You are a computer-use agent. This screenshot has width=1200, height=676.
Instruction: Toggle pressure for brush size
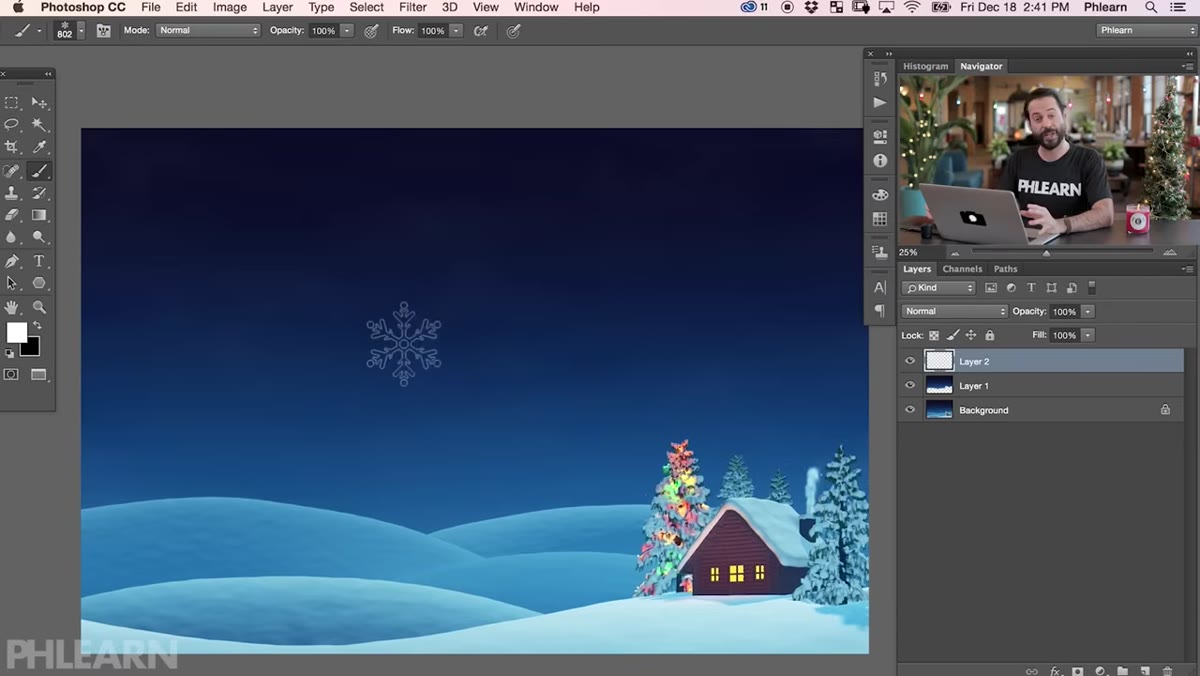513,31
